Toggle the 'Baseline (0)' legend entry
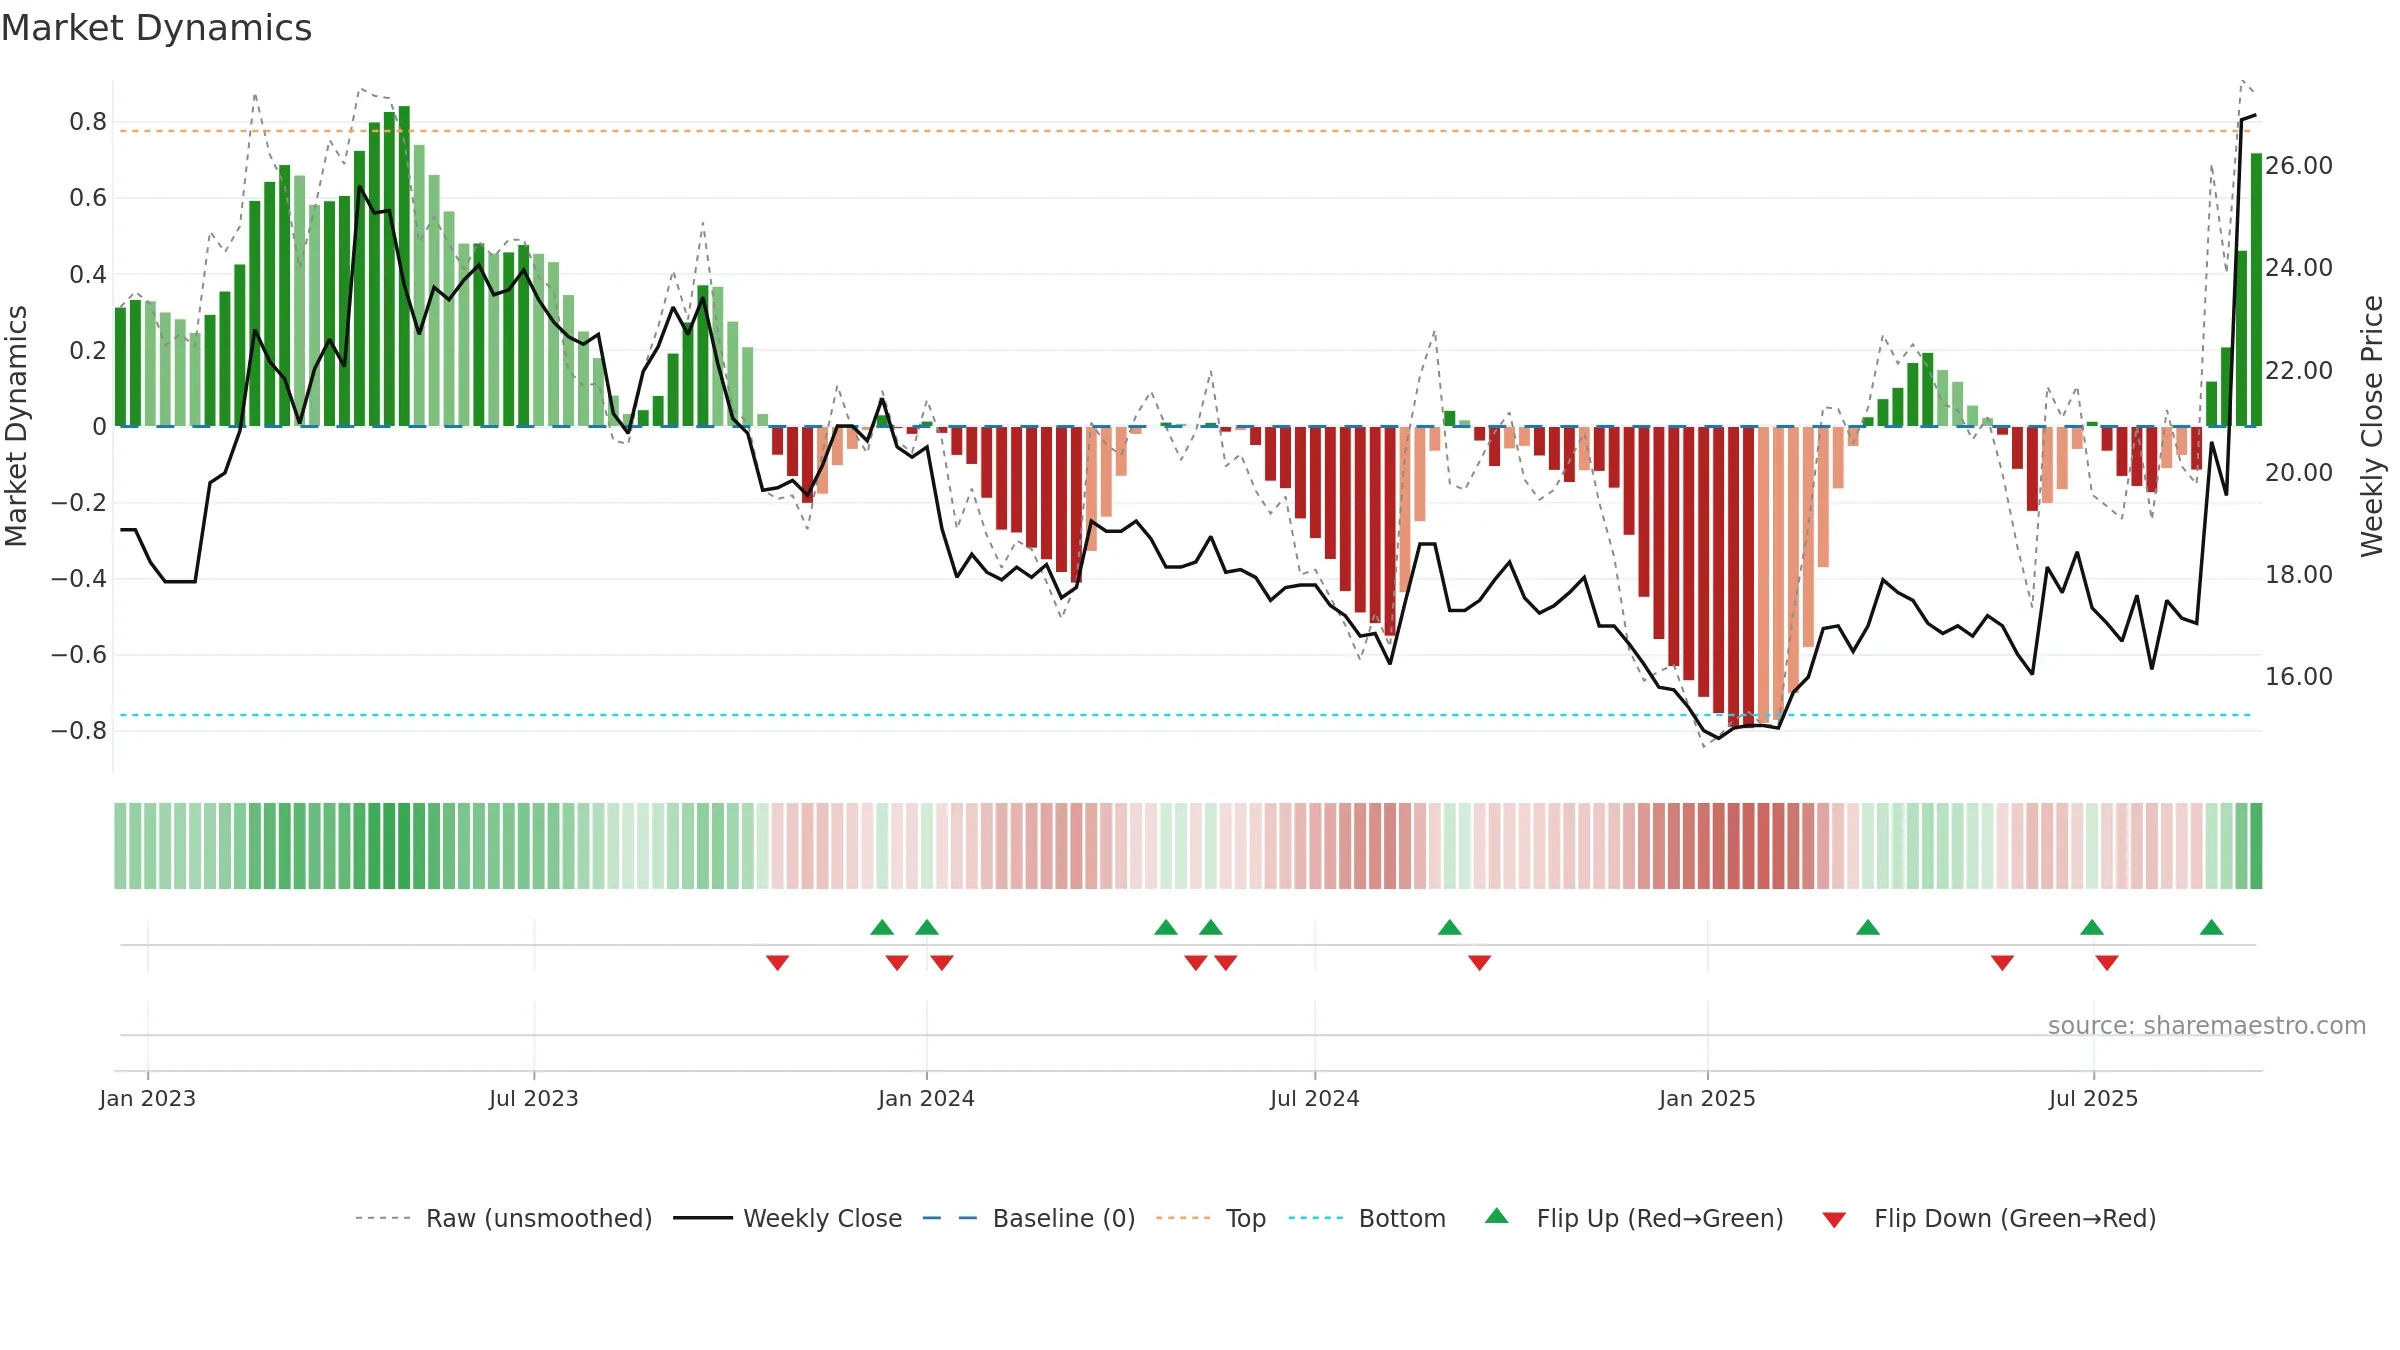The height and width of the screenshot is (1350, 2400). click(x=1029, y=1218)
